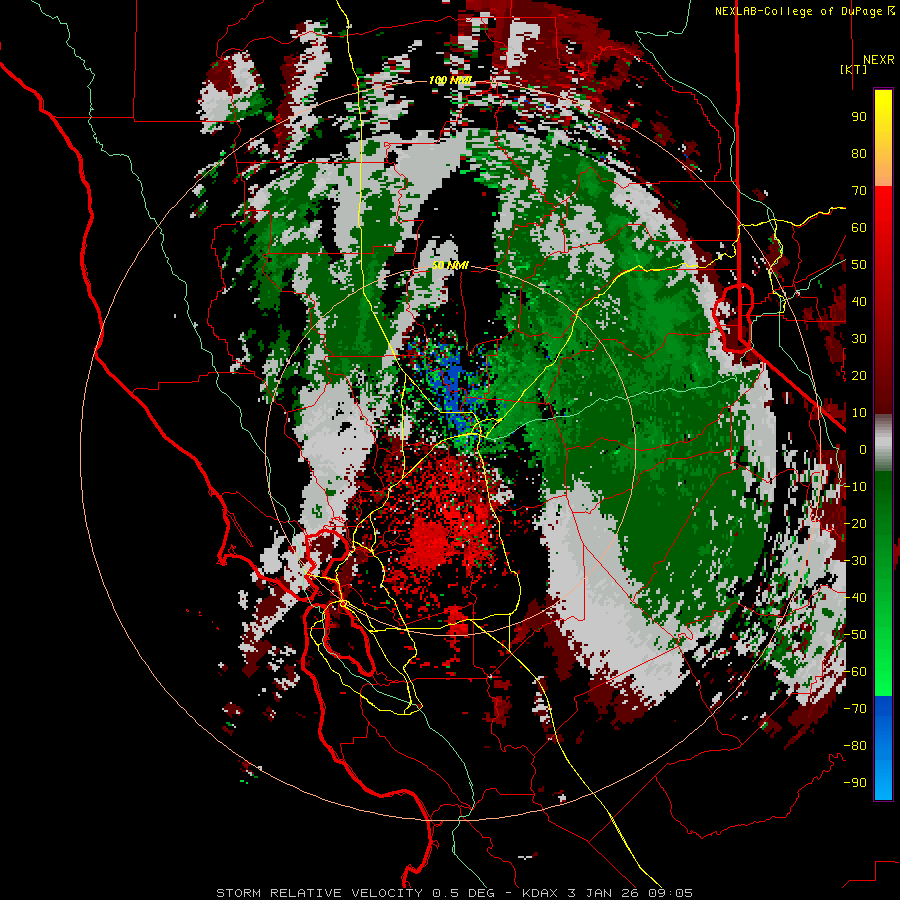
Task: Click the -50 value on the velocity scale
Action: click(x=856, y=634)
